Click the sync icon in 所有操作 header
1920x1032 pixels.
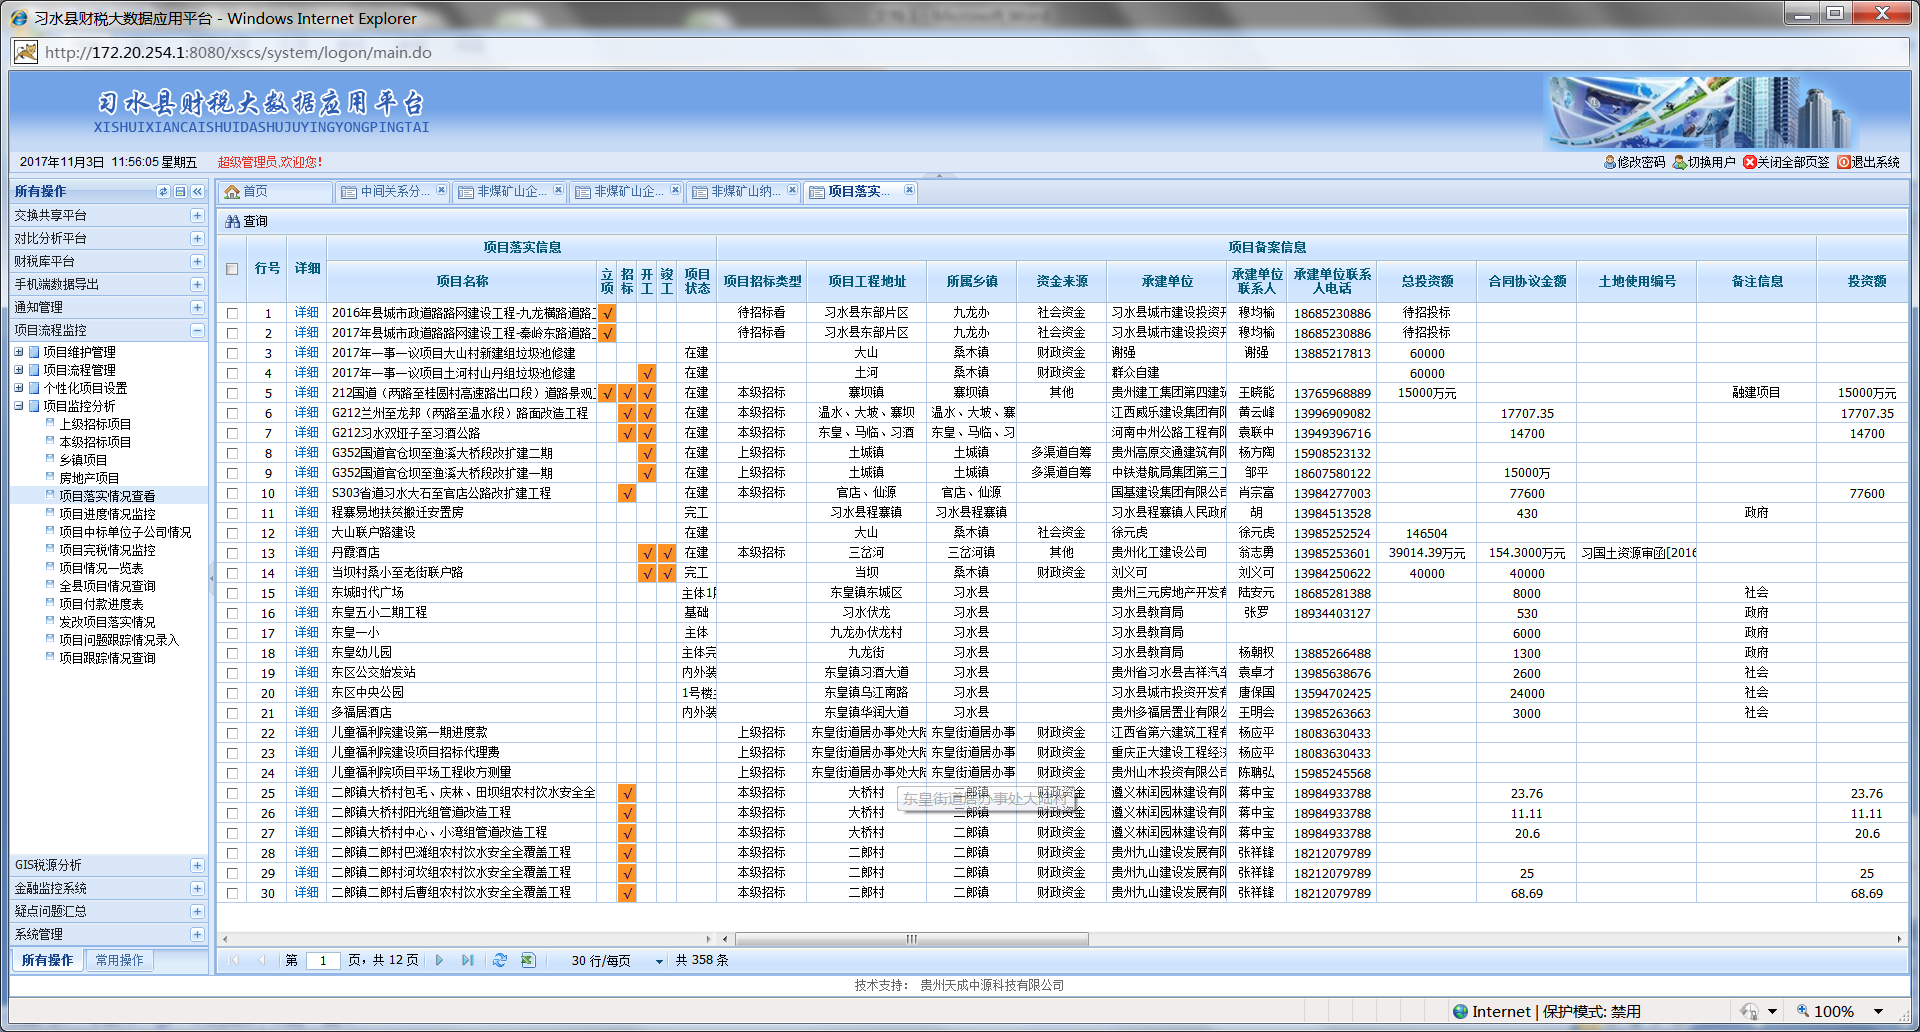coord(163,191)
